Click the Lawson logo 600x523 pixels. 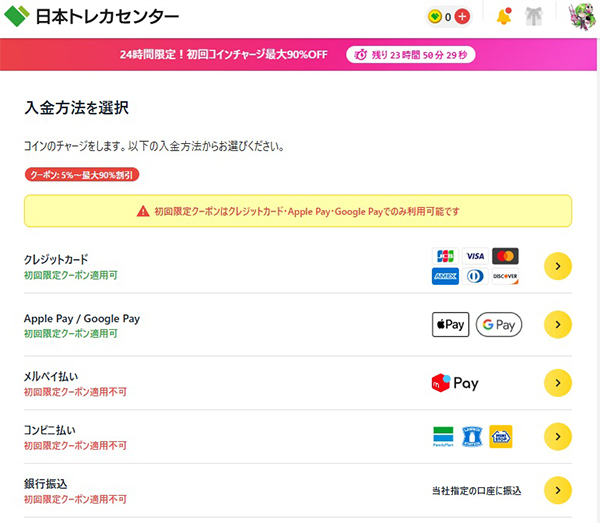point(472,437)
